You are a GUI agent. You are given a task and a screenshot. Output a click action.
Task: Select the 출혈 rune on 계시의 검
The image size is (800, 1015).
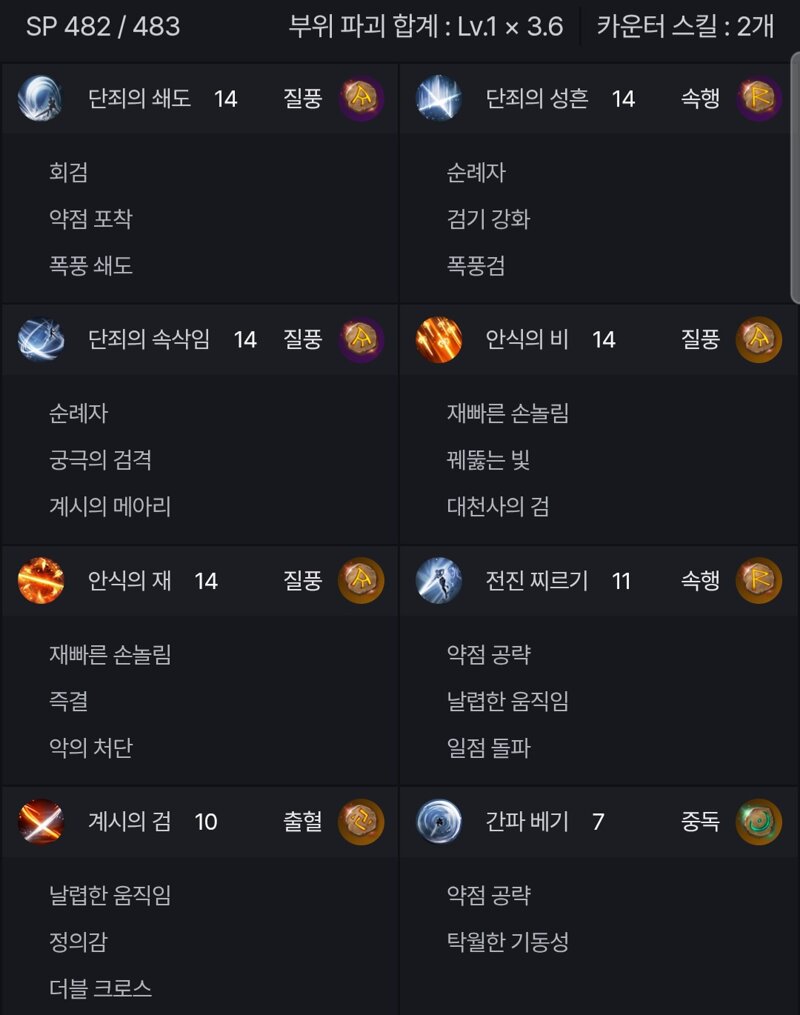pyautogui.click(x=361, y=821)
